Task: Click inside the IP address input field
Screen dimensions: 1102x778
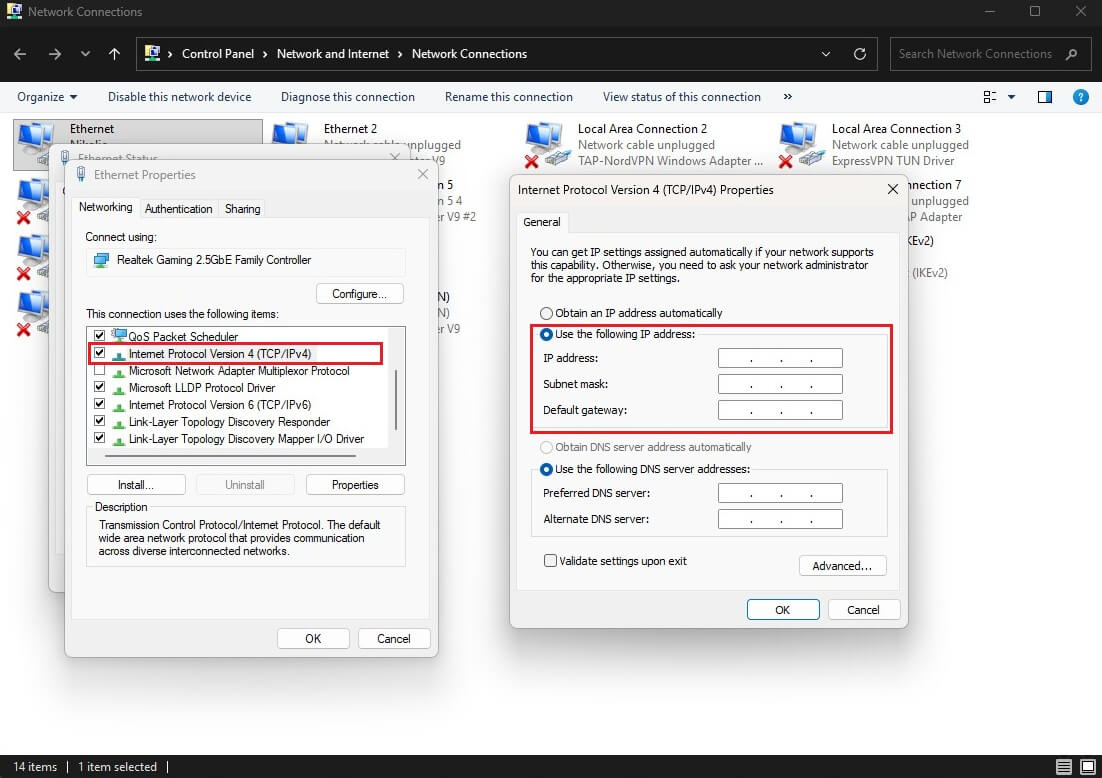Action: (780, 357)
